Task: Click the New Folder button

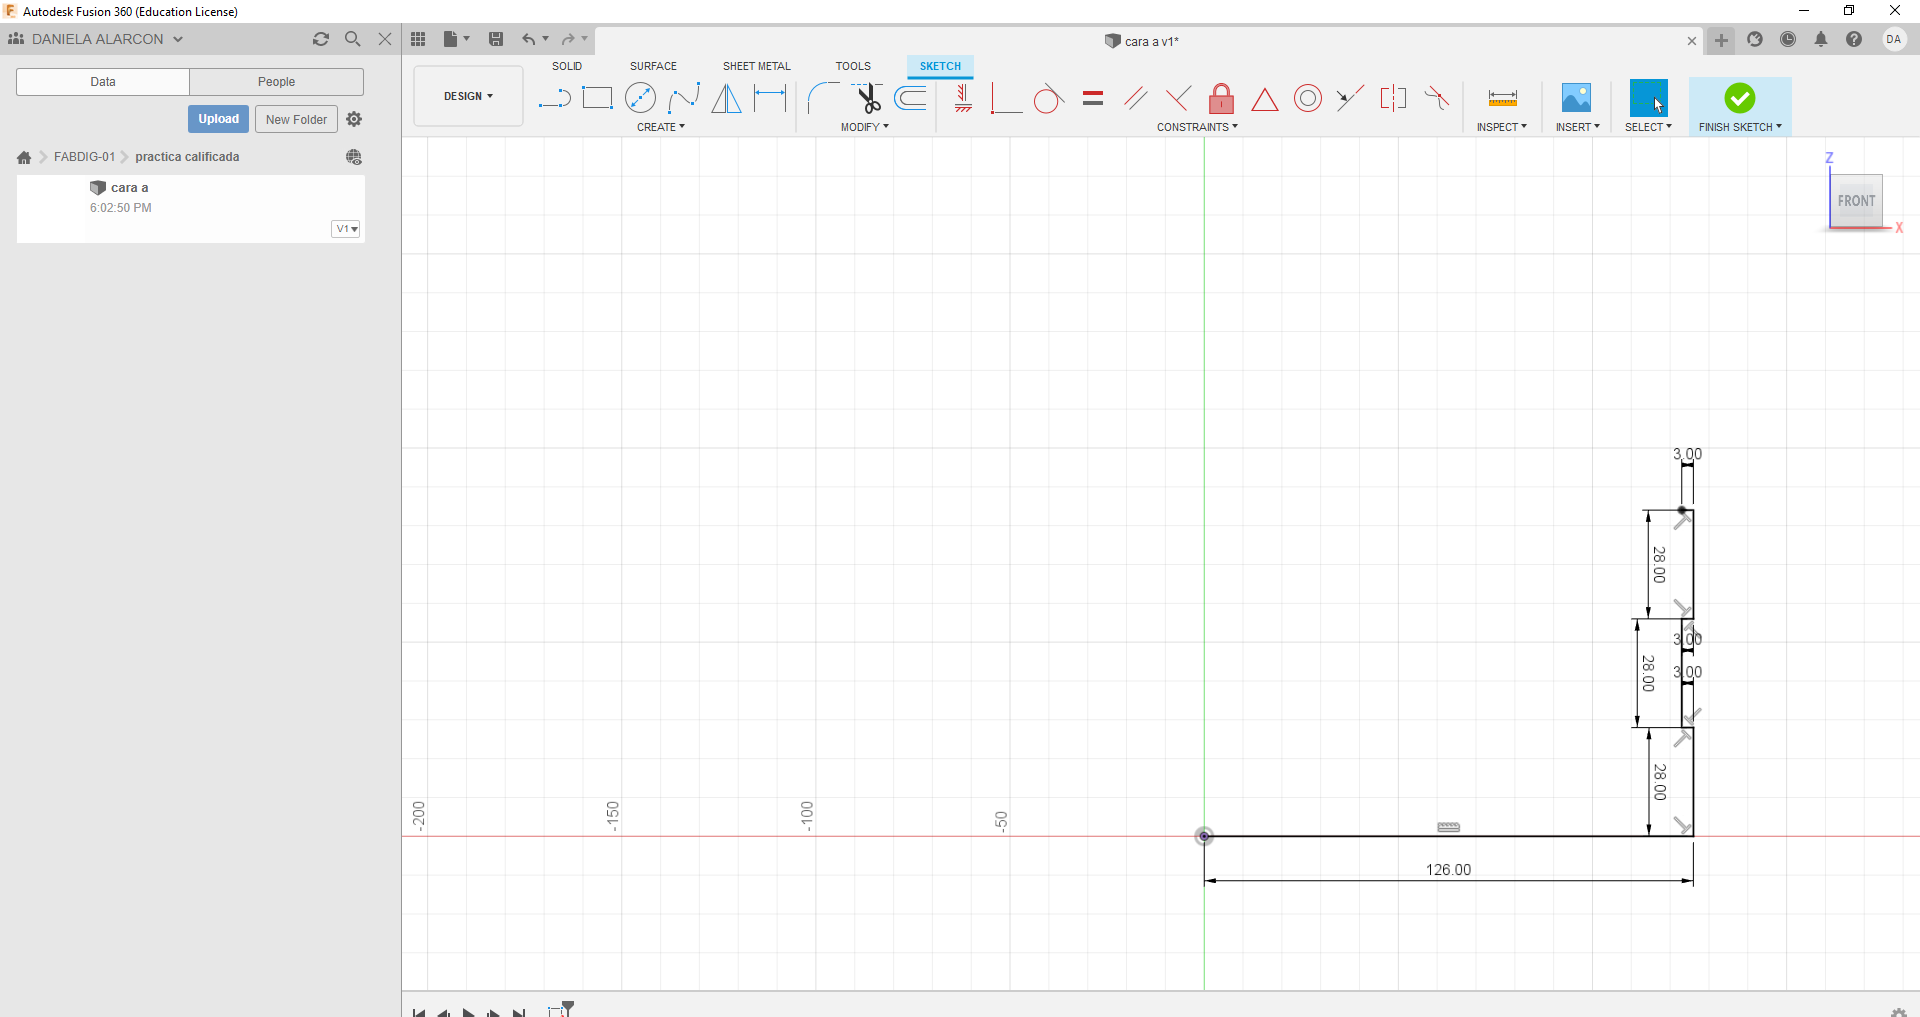Action: (296, 119)
